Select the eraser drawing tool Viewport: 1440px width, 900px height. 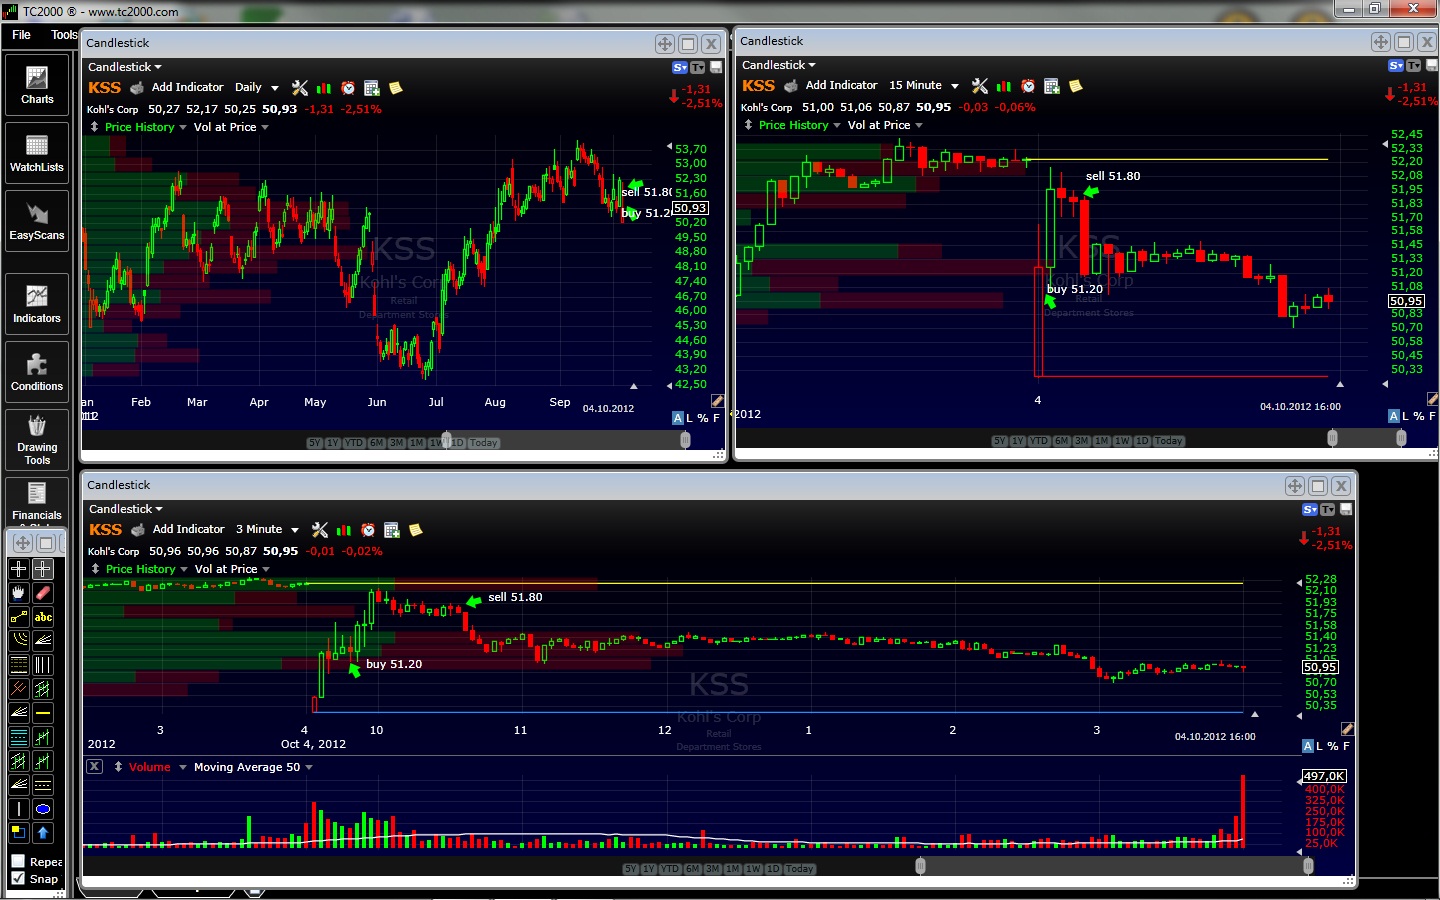pyautogui.click(x=43, y=593)
